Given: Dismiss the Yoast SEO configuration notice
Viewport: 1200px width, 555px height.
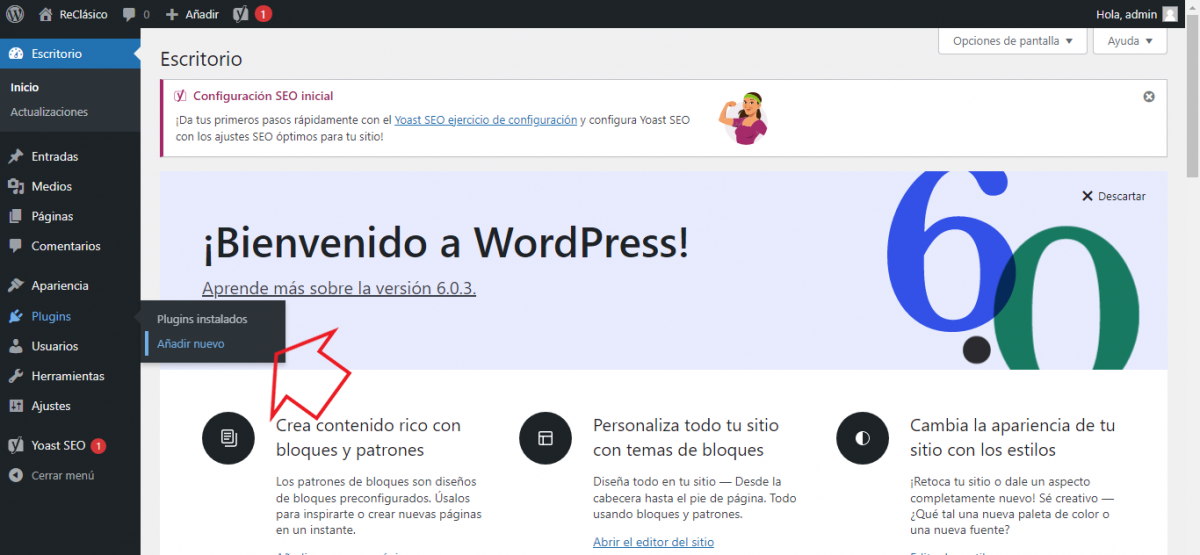Looking at the screenshot, I should (1149, 97).
